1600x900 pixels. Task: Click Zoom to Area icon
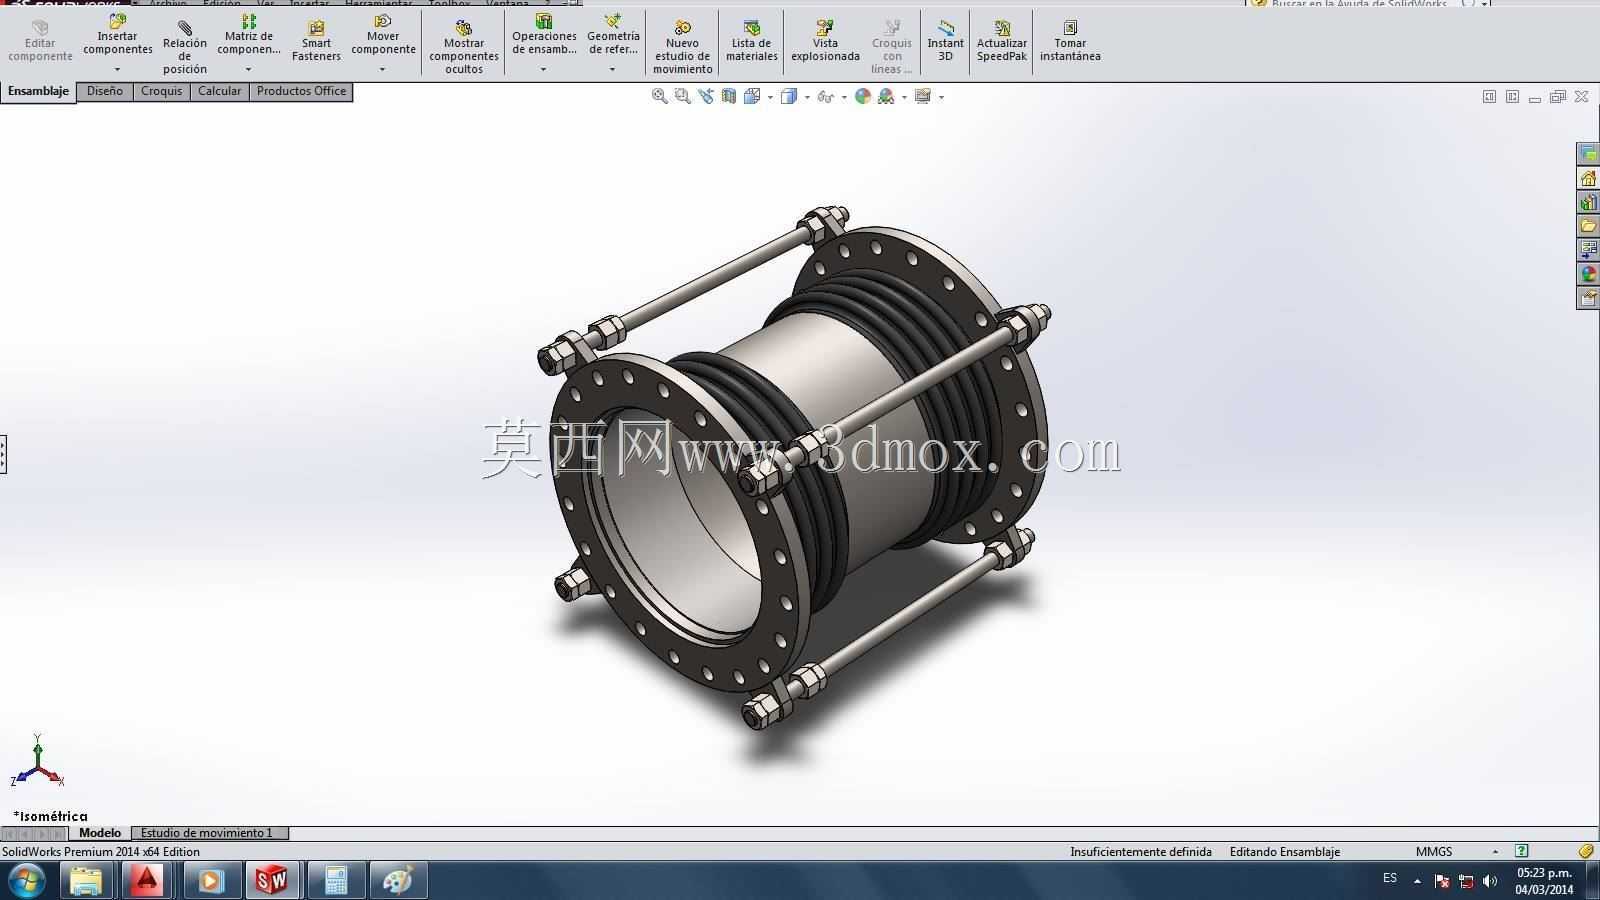[683, 96]
